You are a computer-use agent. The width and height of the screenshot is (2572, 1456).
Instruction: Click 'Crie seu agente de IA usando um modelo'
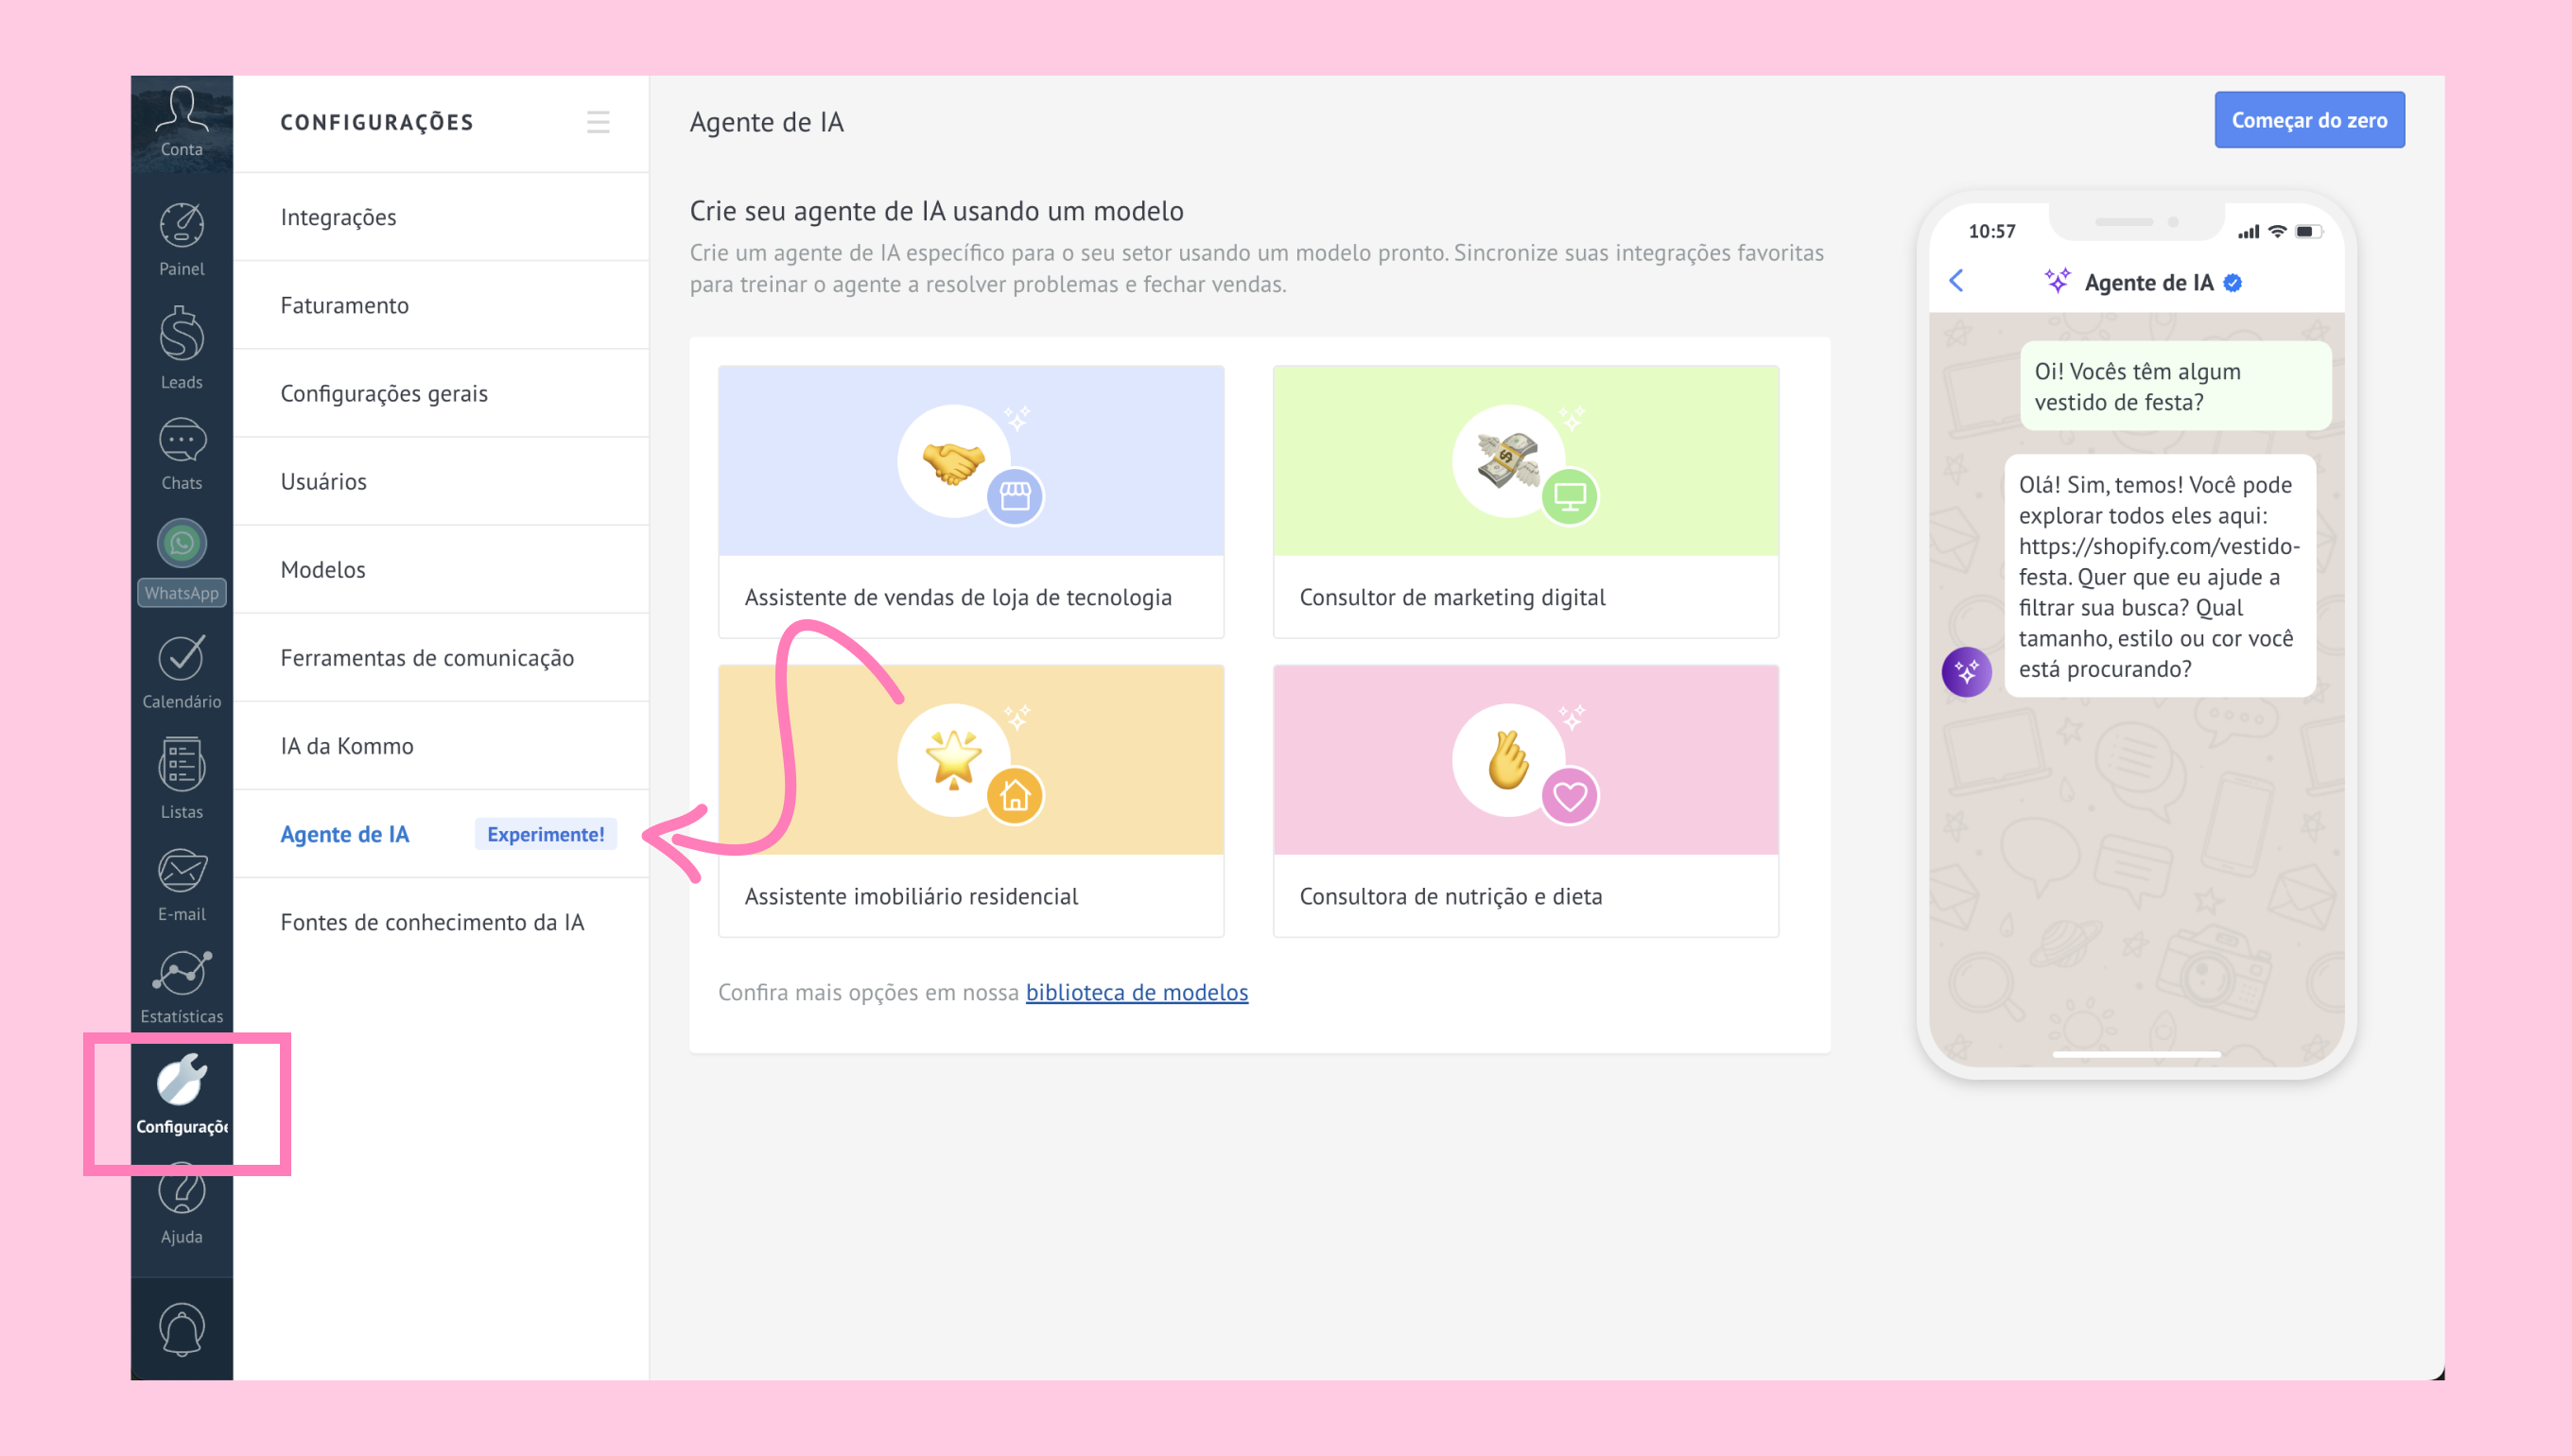(936, 211)
